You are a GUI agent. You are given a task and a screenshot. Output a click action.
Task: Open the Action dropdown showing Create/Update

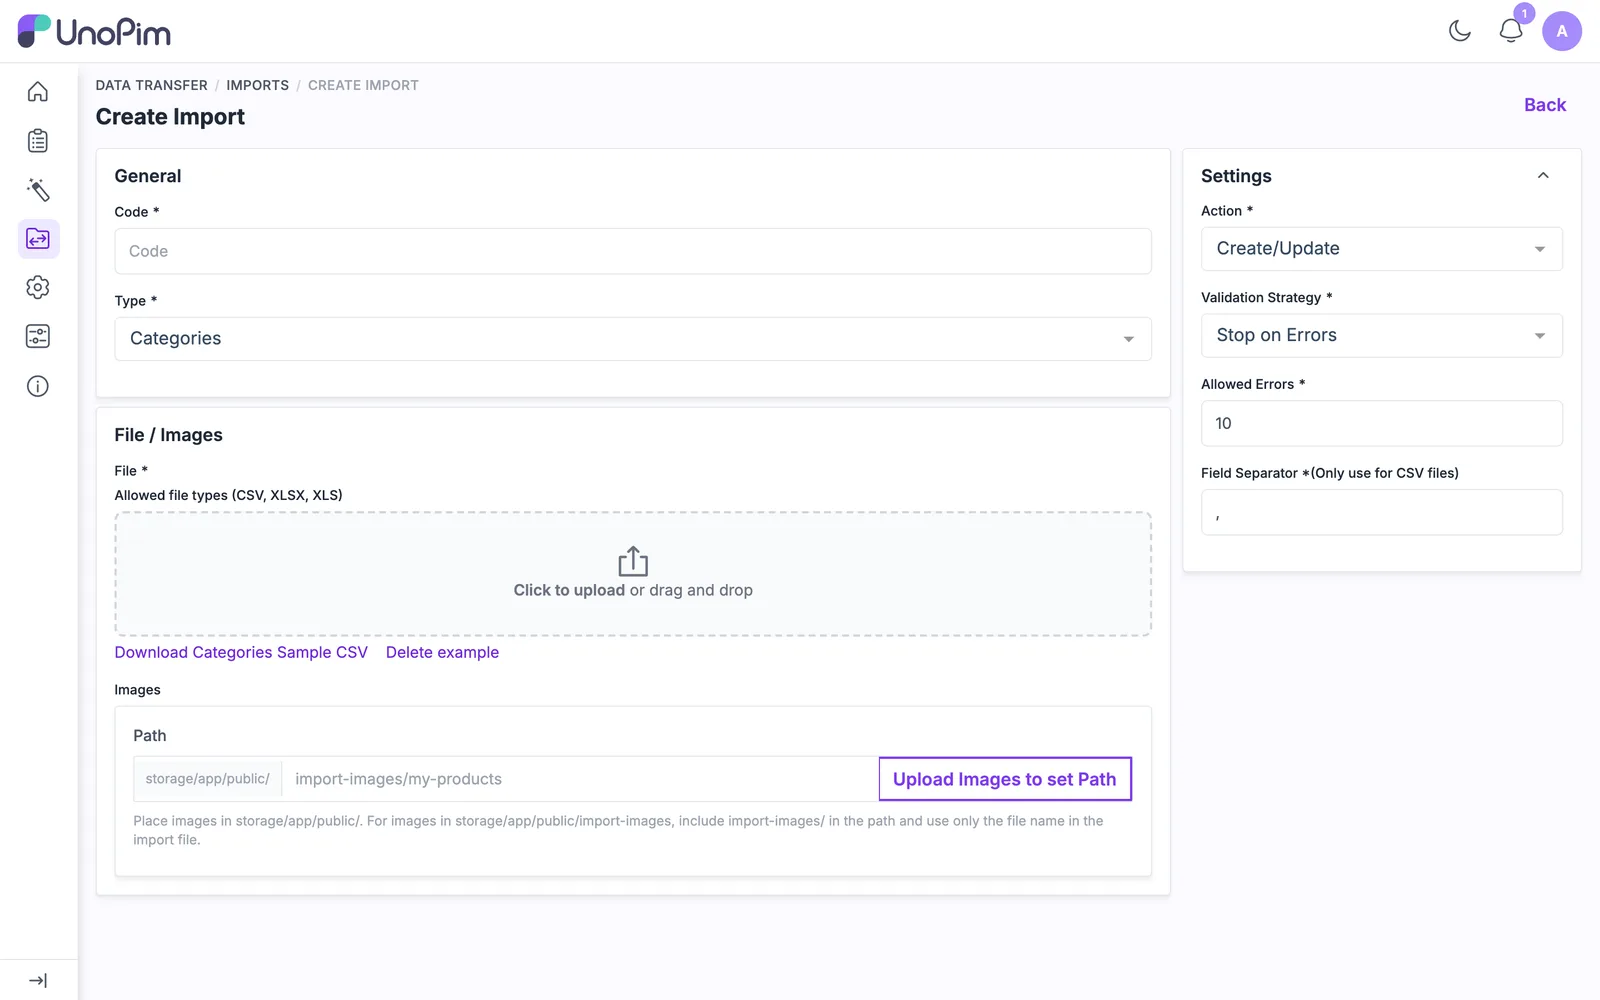click(1381, 249)
